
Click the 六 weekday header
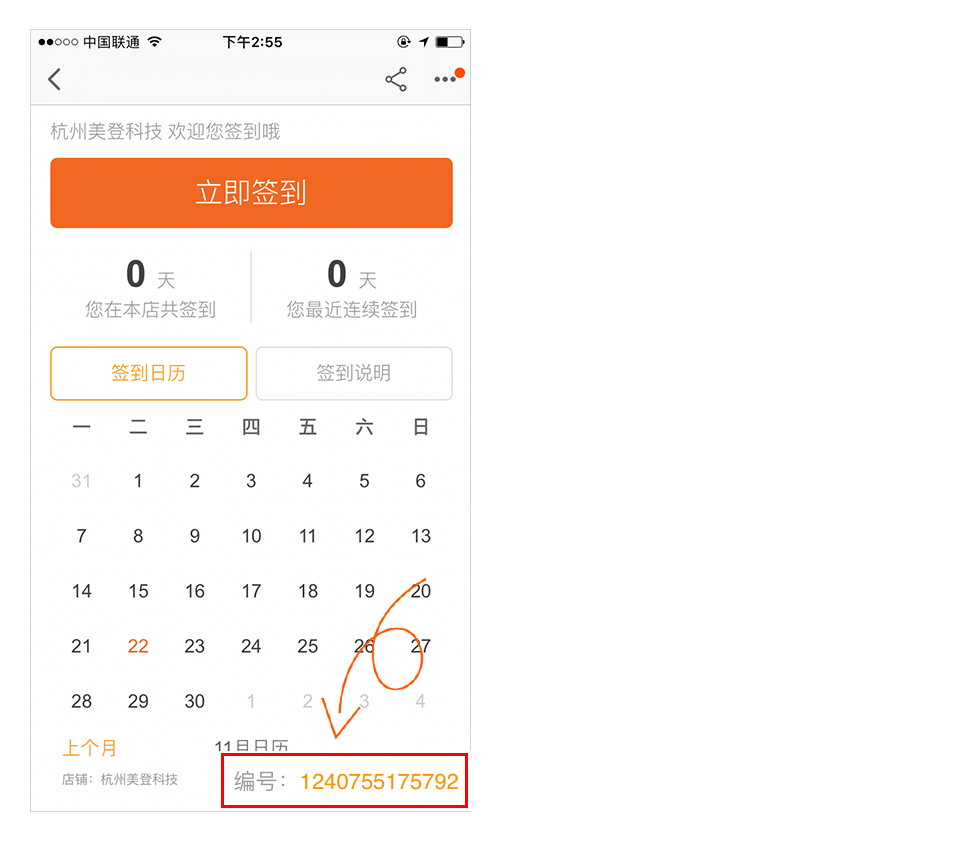[364, 427]
